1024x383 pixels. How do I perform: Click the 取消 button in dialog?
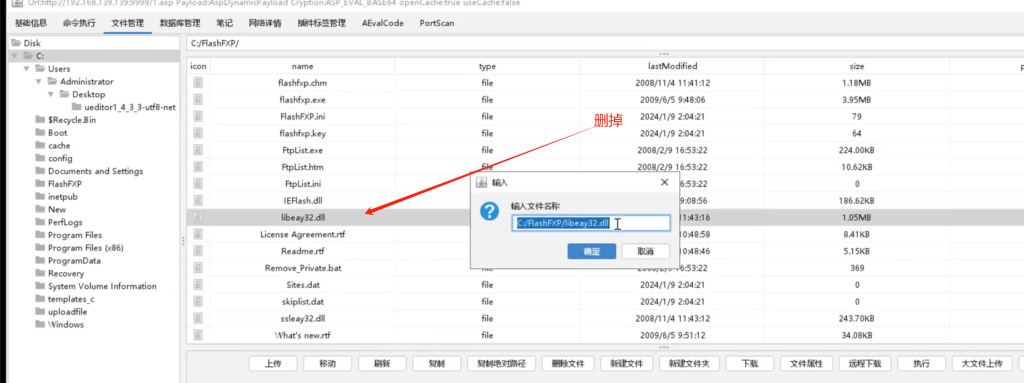coord(645,252)
